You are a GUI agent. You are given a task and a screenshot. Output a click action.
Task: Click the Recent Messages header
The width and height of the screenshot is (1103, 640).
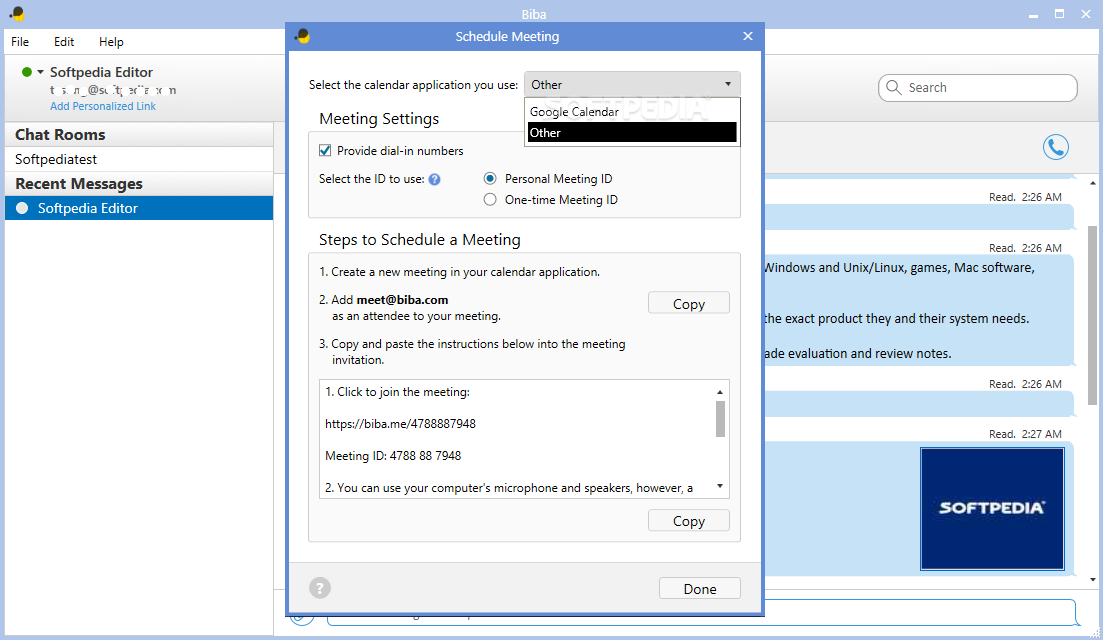coord(139,184)
